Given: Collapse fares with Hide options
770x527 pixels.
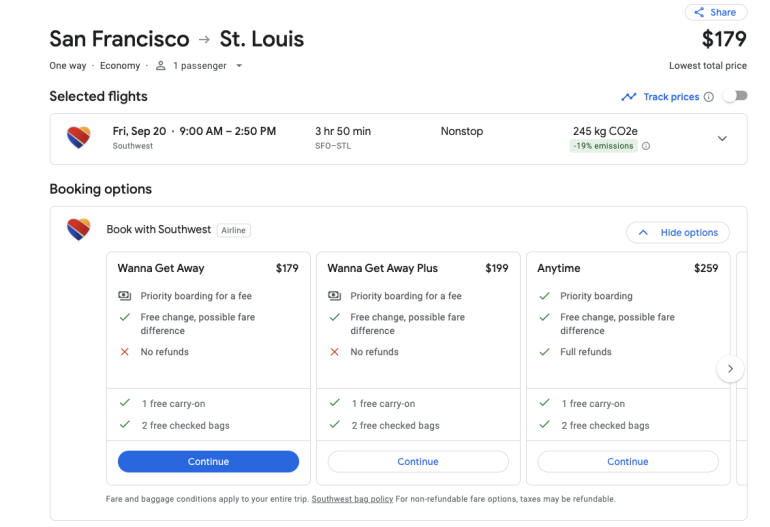Looking at the screenshot, I should [x=677, y=233].
